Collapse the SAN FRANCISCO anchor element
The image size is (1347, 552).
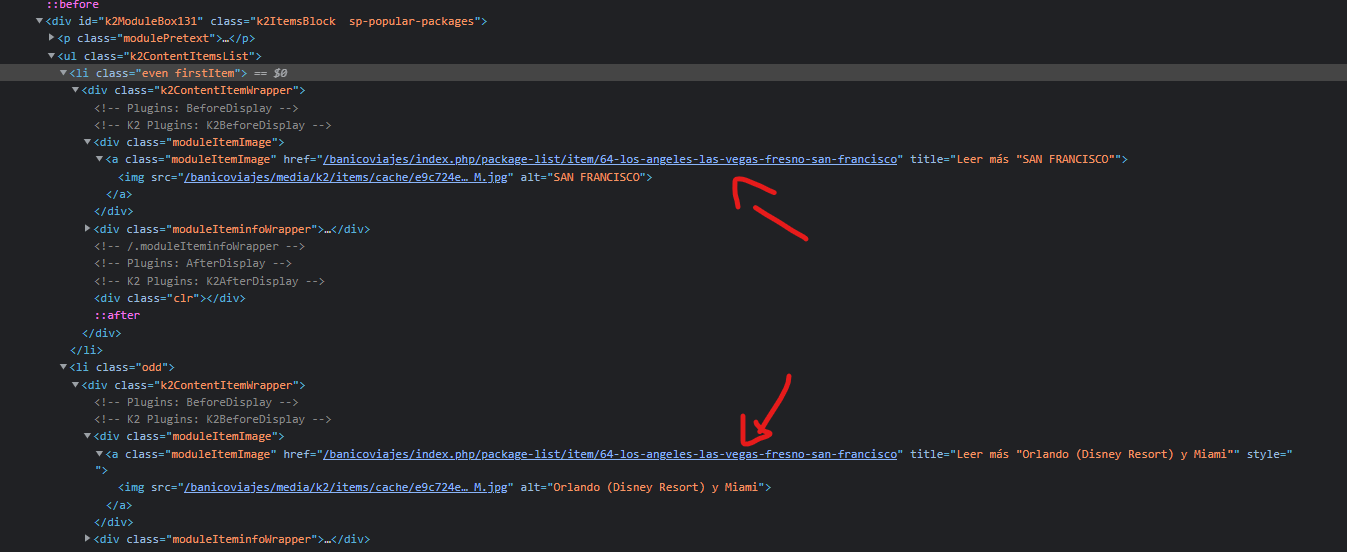[99, 159]
